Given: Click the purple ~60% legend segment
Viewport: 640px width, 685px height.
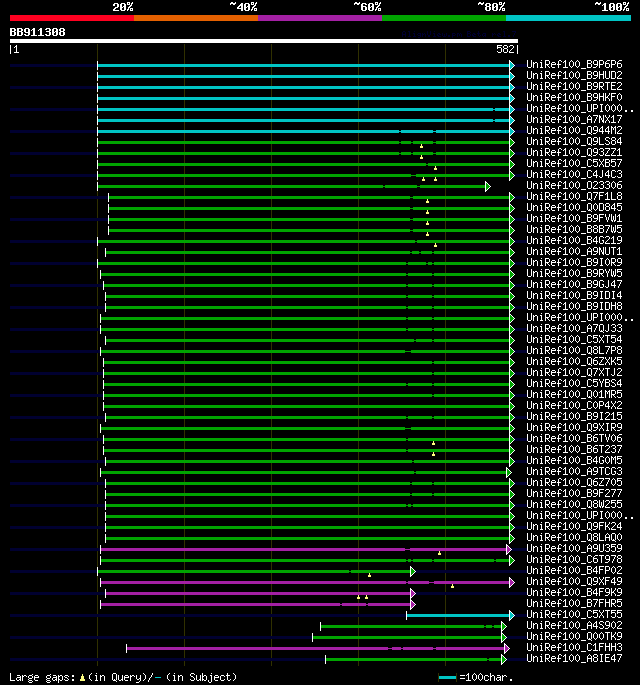Looking at the screenshot, I should pos(320,18).
